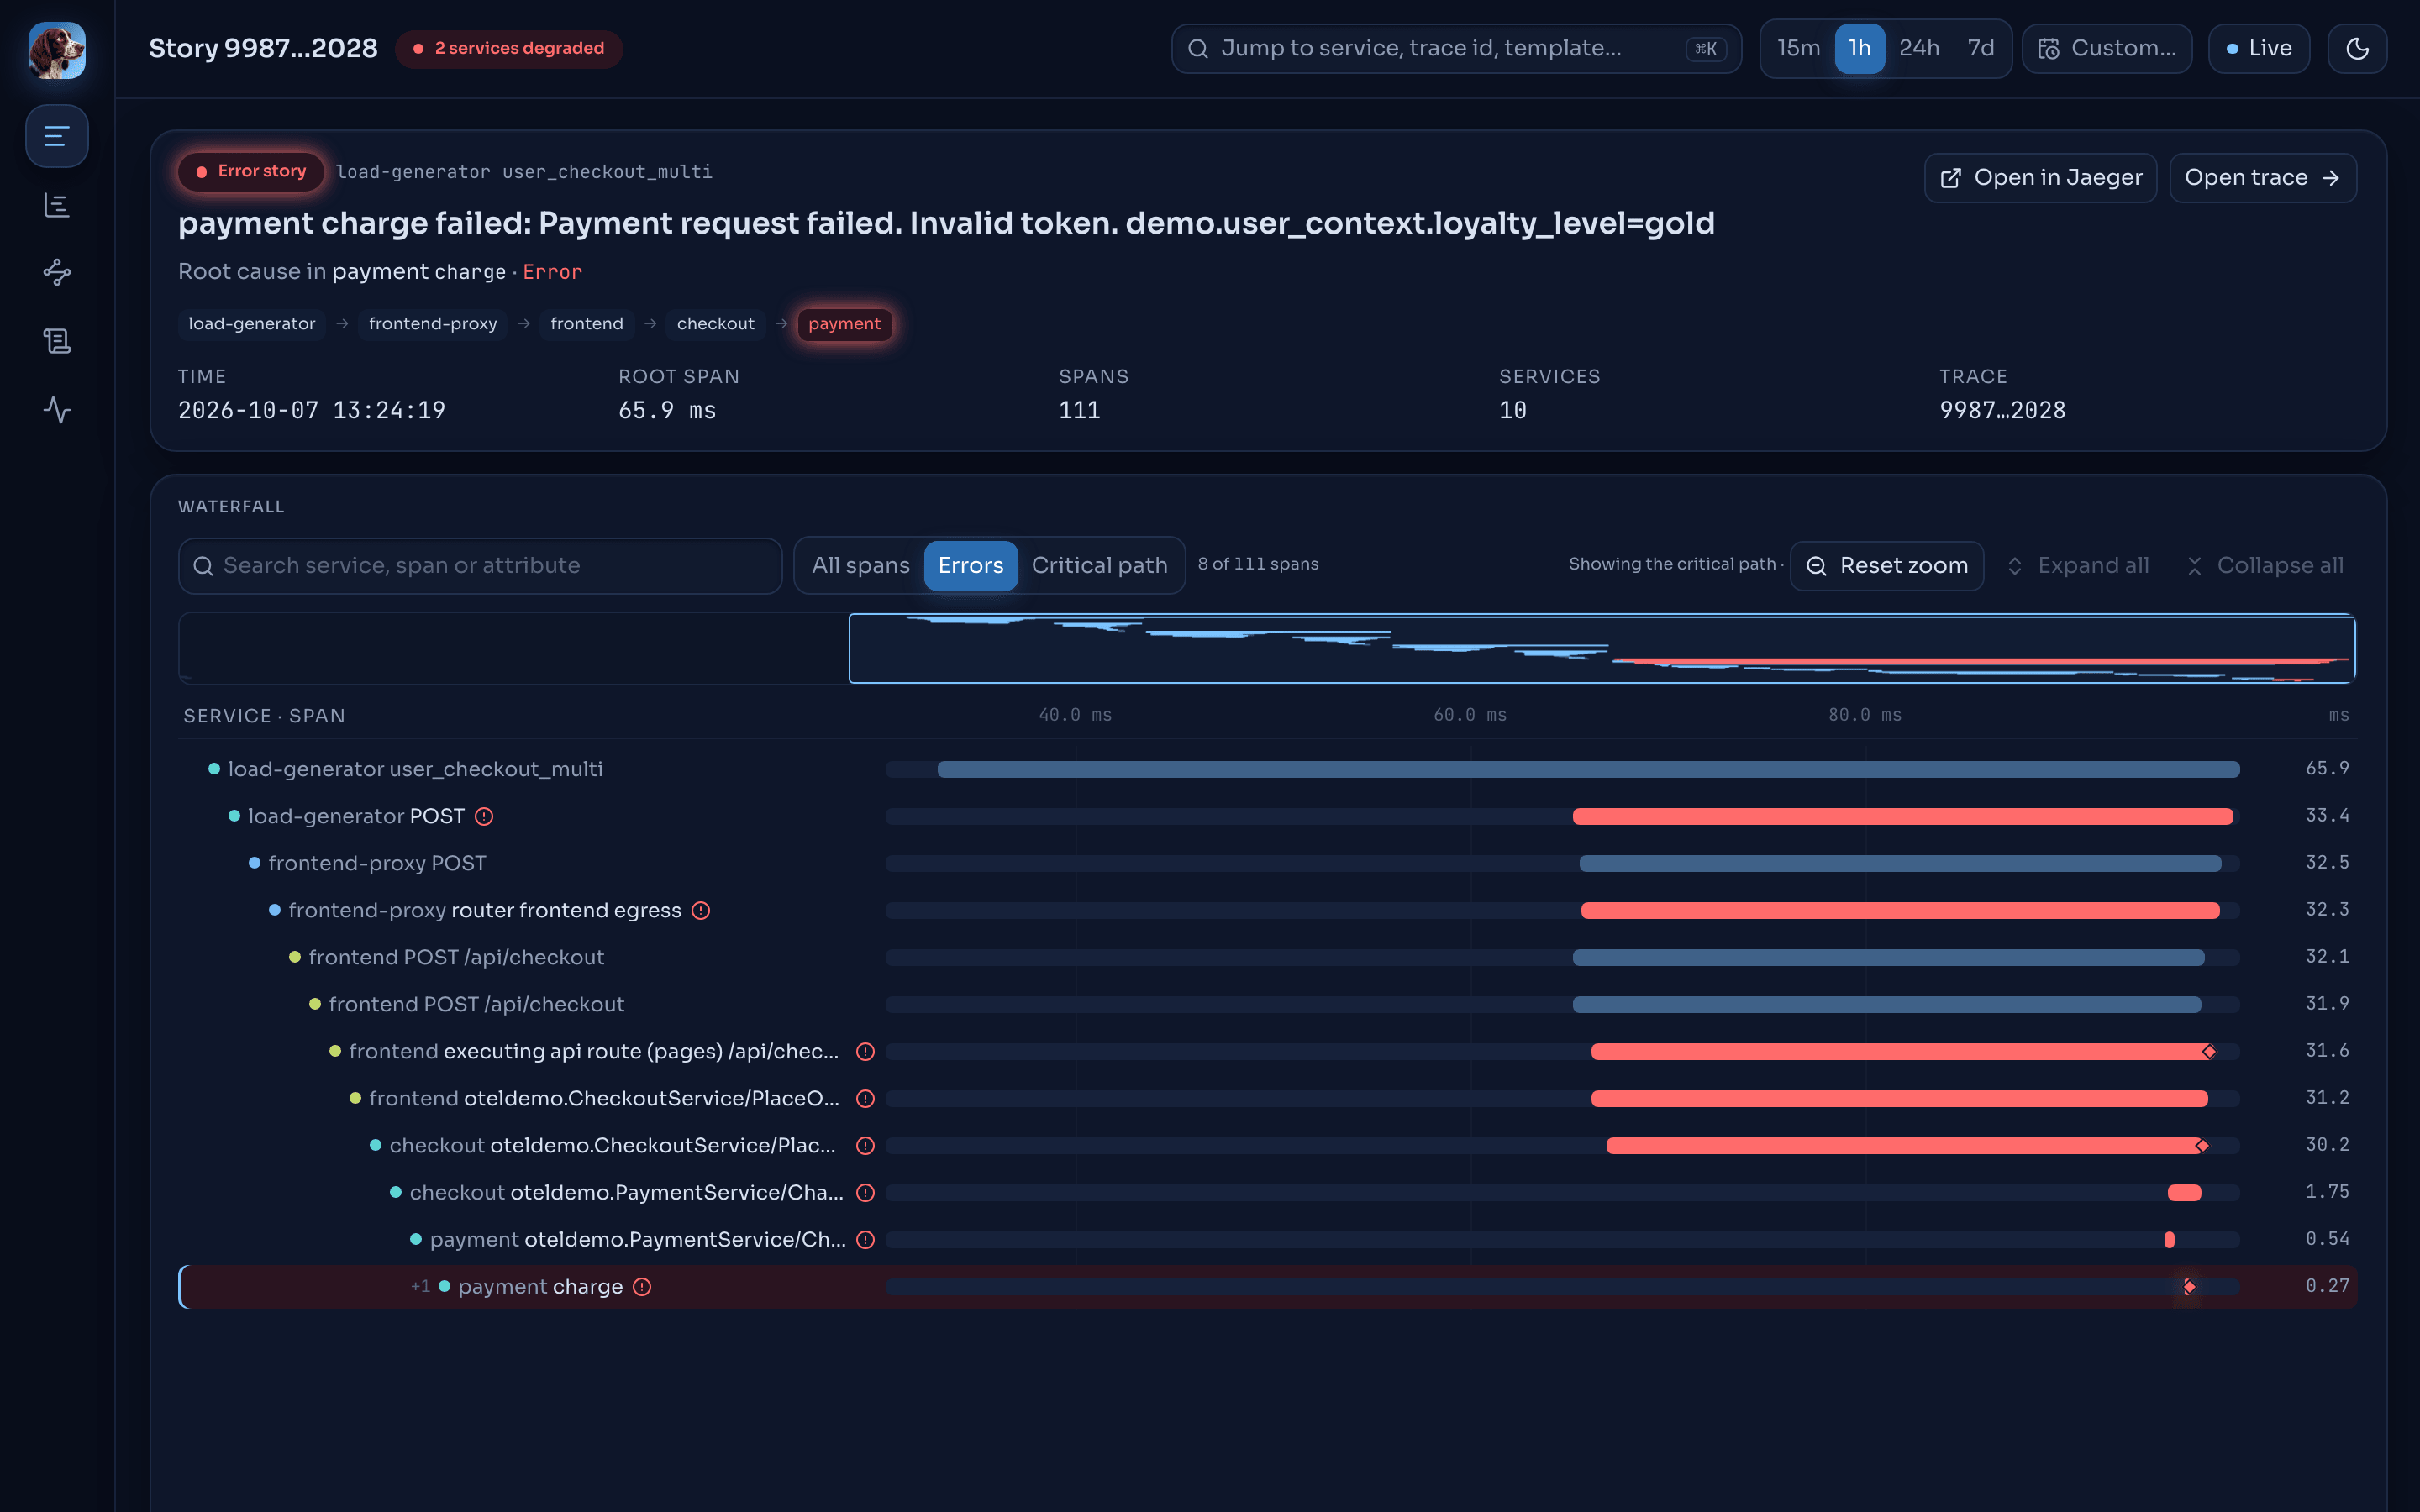Image resolution: width=2420 pixels, height=1512 pixels.
Task: Open the activity pulse sidebar icon
Action: (x=57, y=410)
